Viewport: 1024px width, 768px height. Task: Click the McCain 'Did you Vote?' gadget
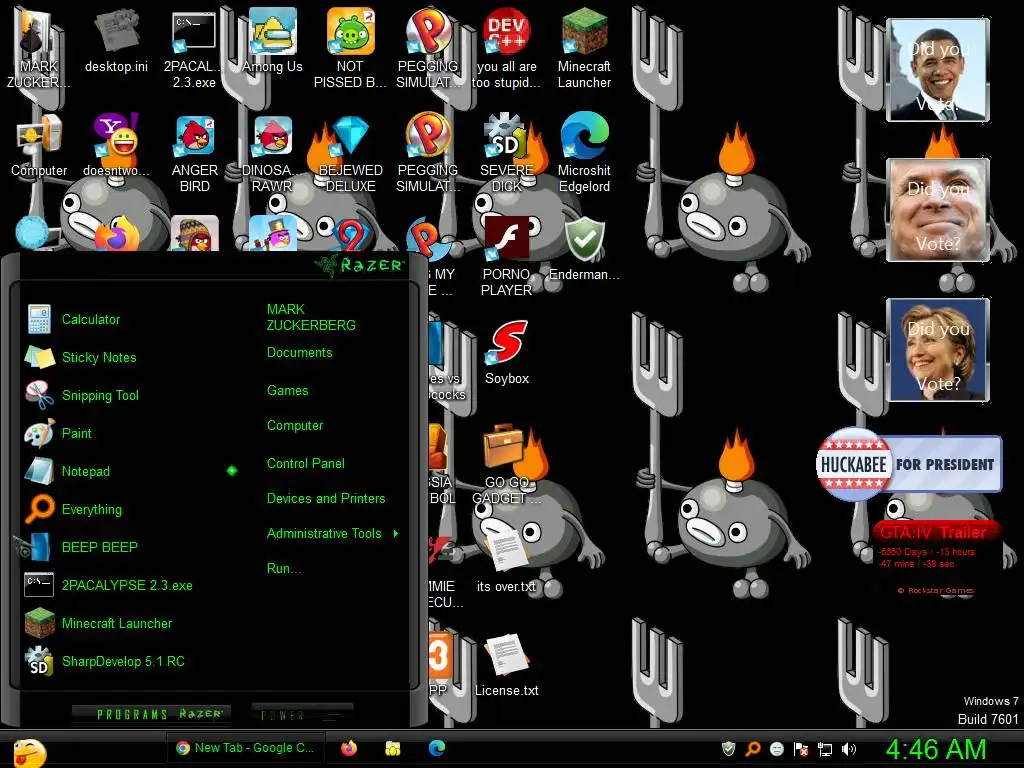point(938,210)
